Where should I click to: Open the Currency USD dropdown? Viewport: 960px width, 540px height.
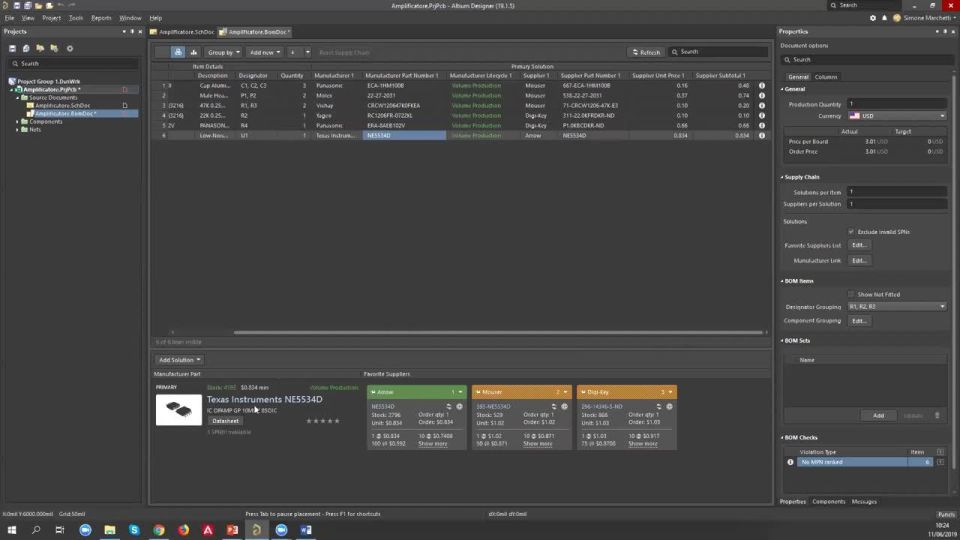pos(897,116)
